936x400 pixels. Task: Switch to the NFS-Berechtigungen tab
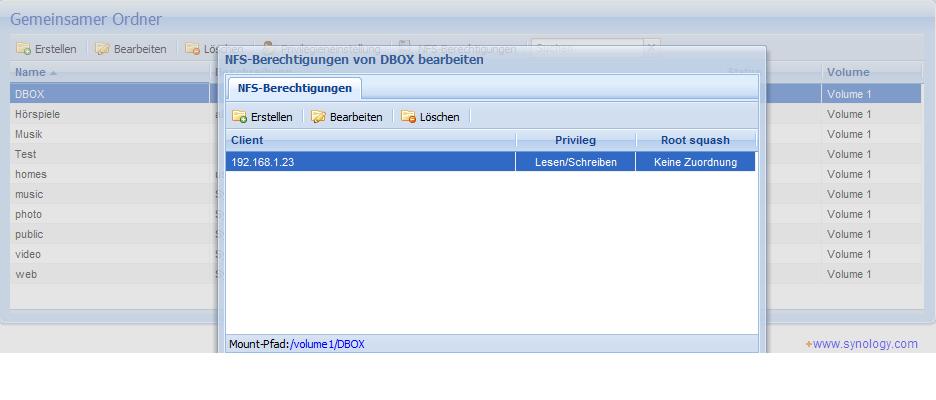(x=294, y=89)
